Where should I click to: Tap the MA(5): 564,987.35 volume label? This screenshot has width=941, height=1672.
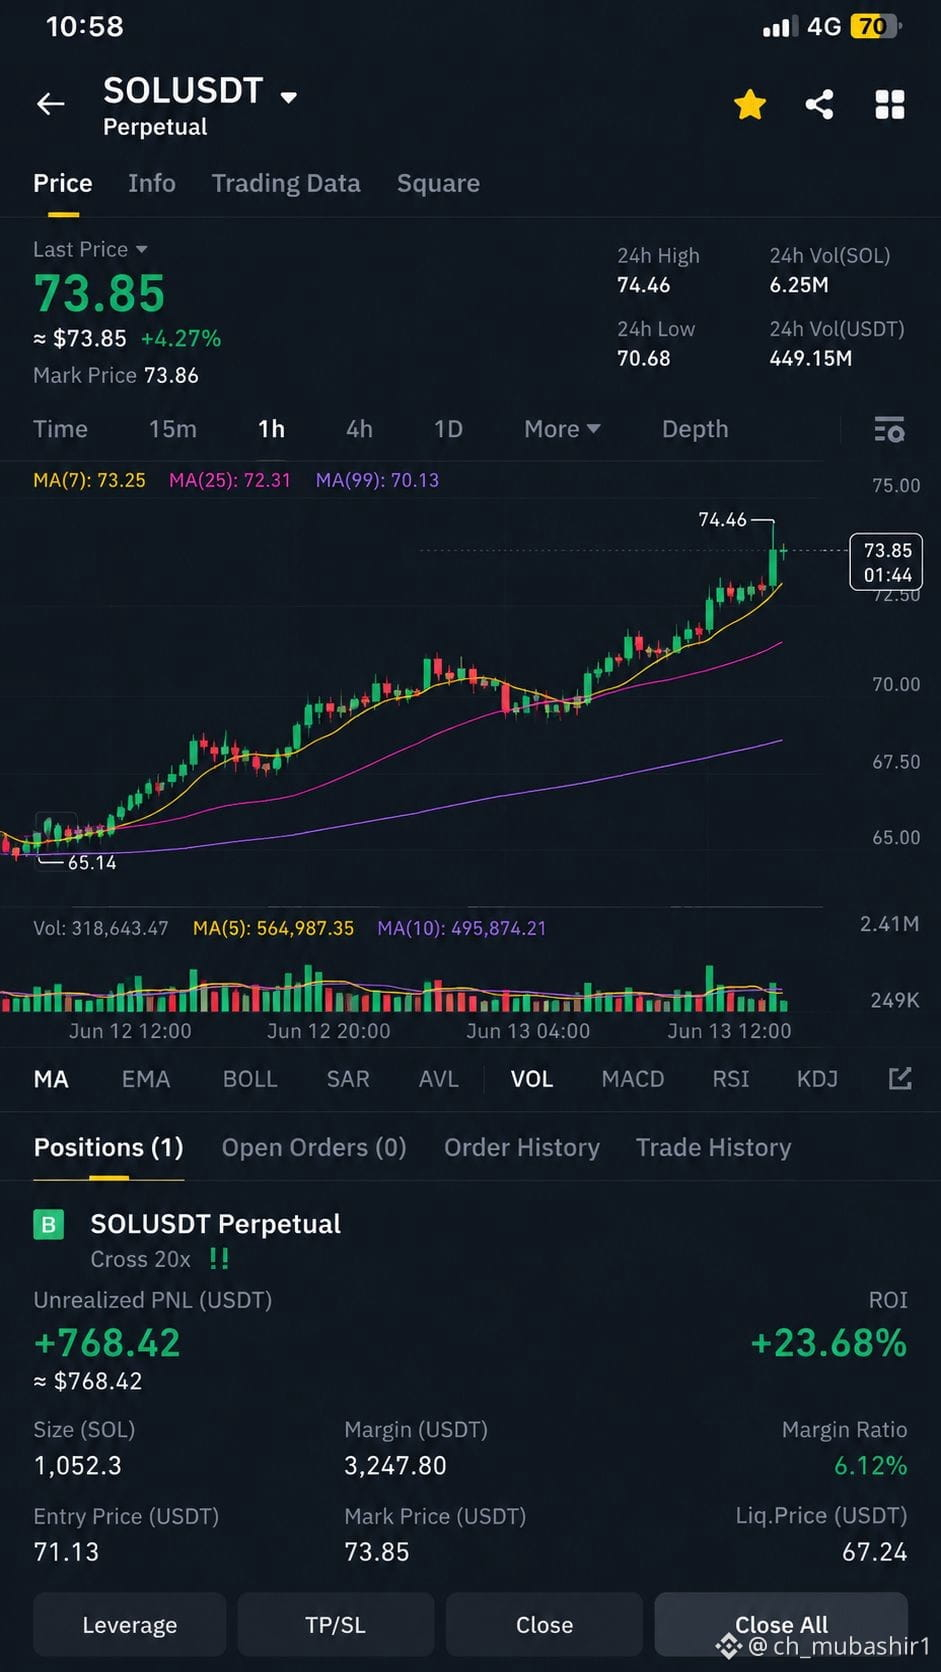tap(273, 928)
